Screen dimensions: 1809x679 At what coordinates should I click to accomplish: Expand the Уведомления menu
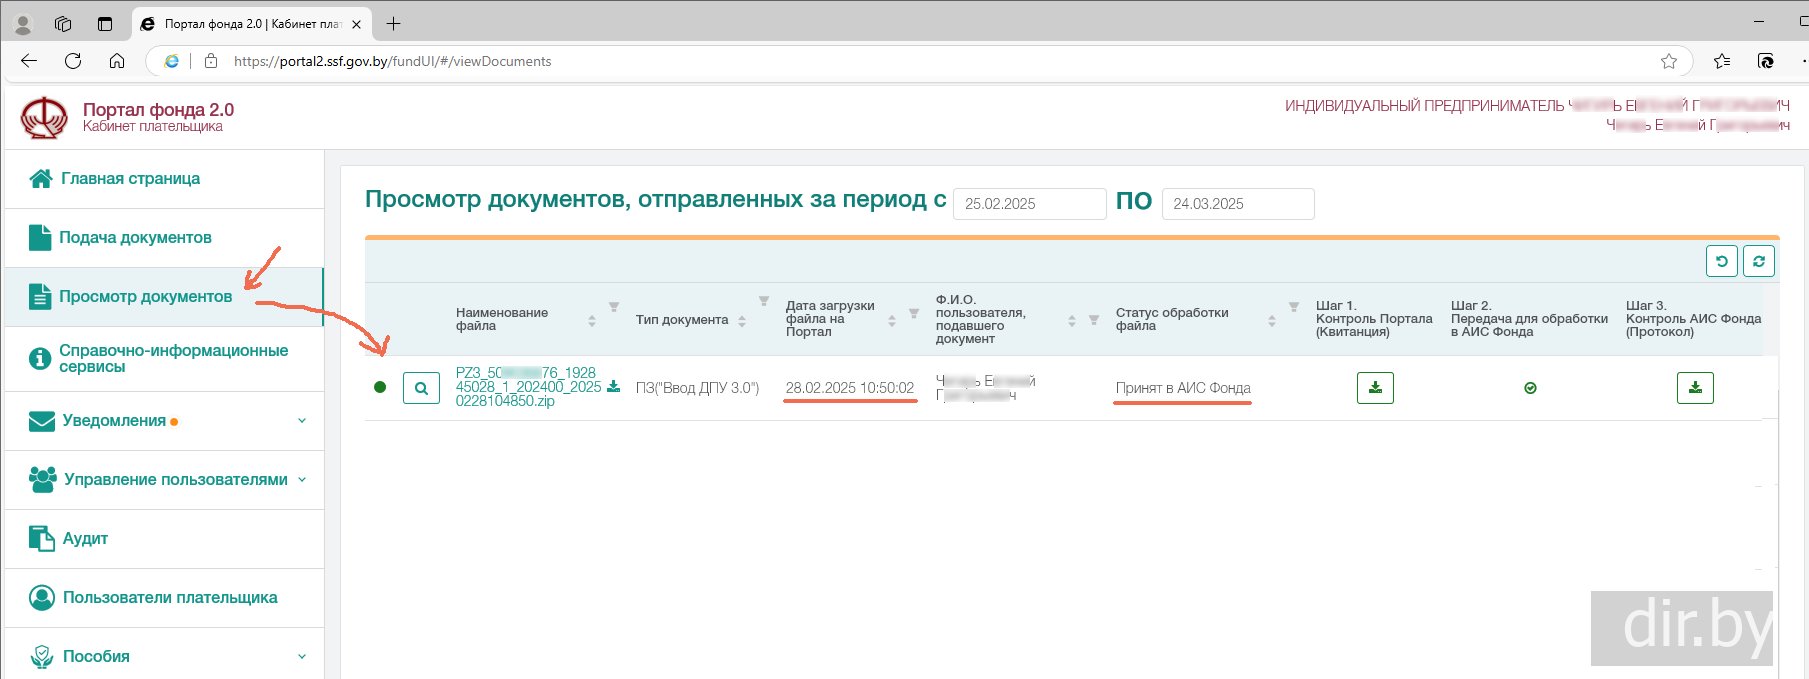(x=302, y=421)
